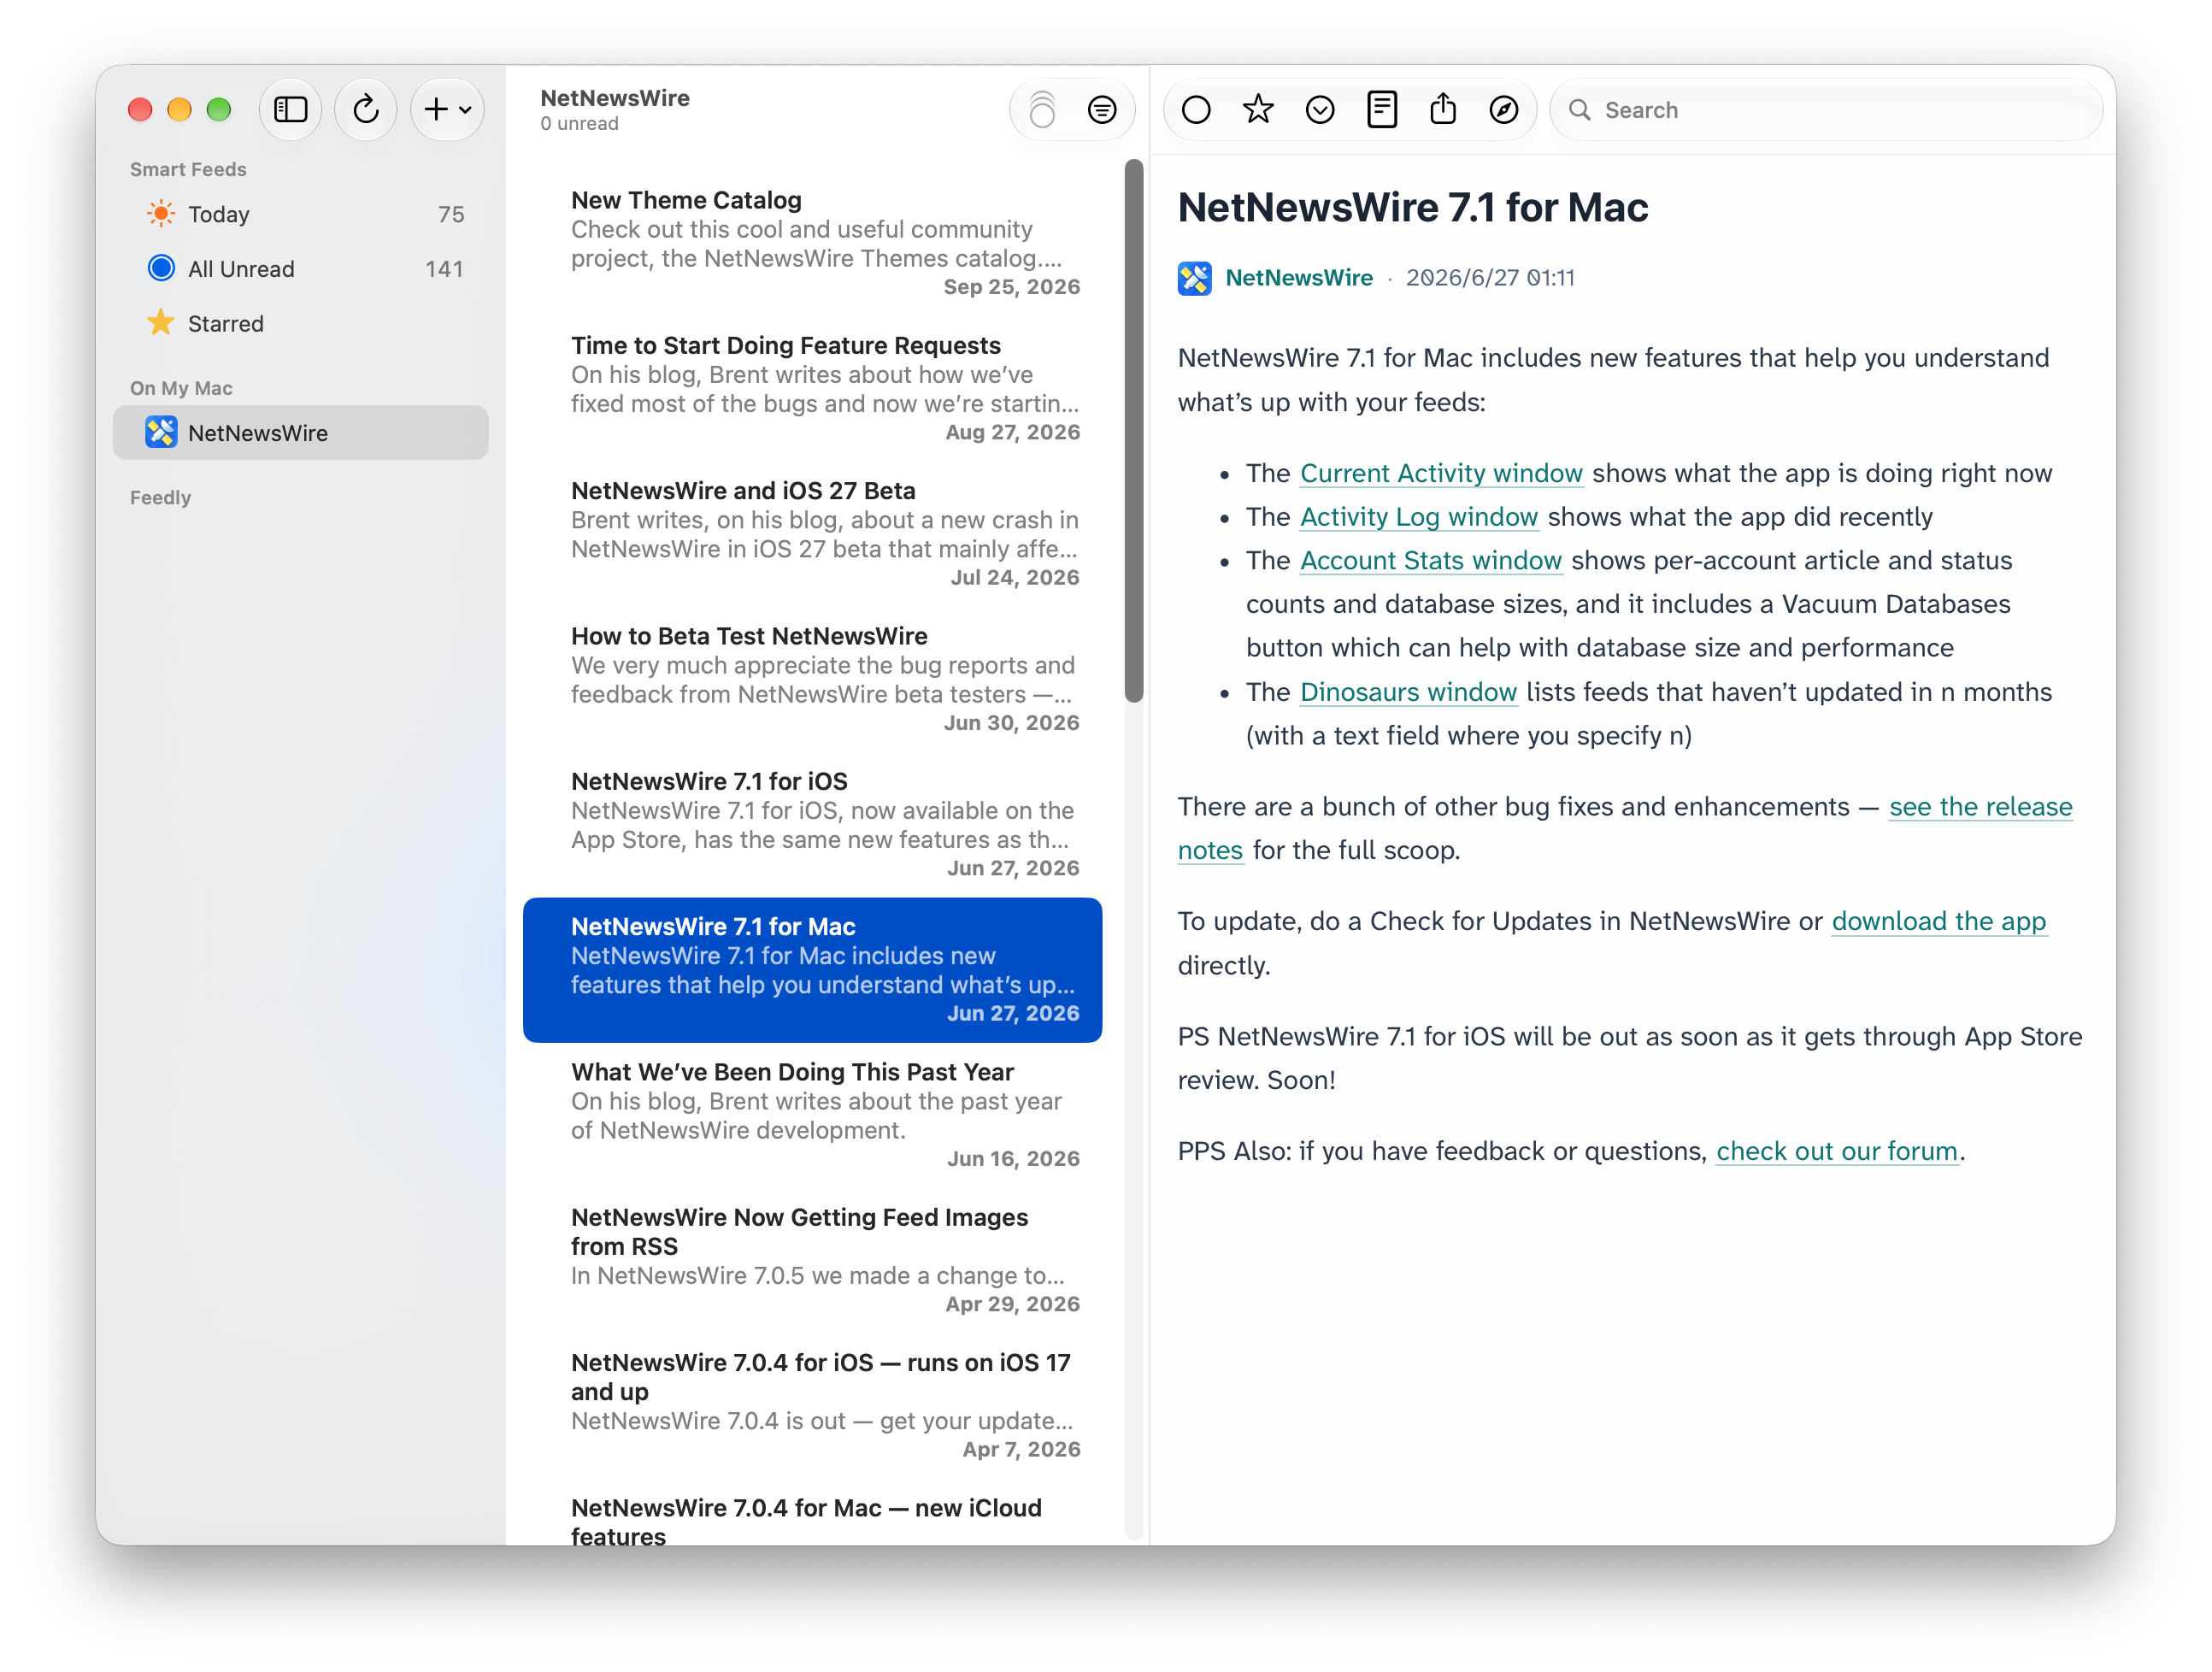Open the timeline filter icon

[x=1102, y=109]
